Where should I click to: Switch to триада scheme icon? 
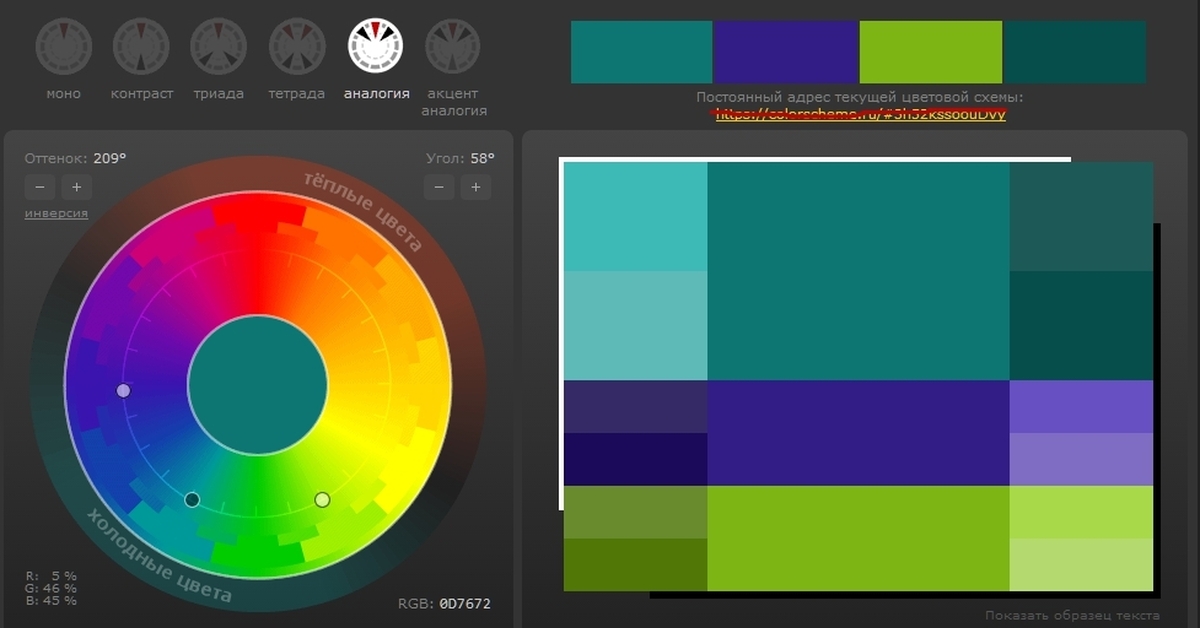point(219,46)
